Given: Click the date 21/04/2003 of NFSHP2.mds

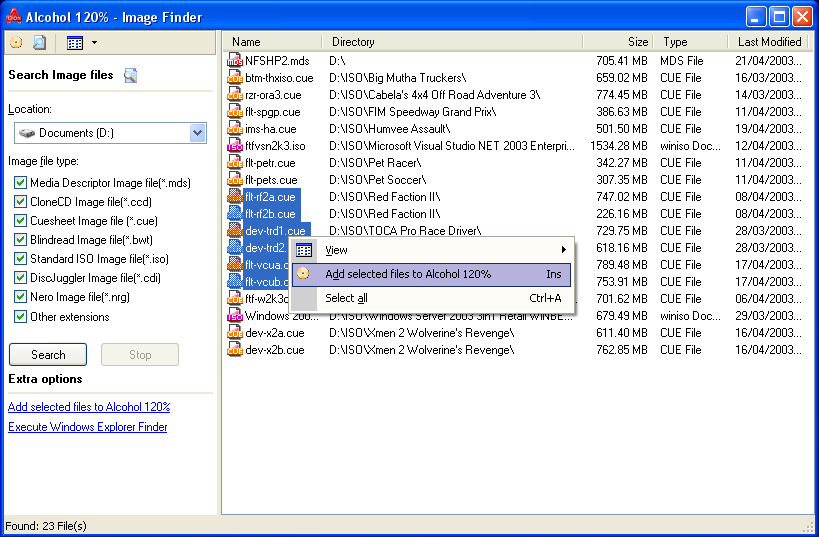Looking at the screenshot, I should (x=768, y=61).
